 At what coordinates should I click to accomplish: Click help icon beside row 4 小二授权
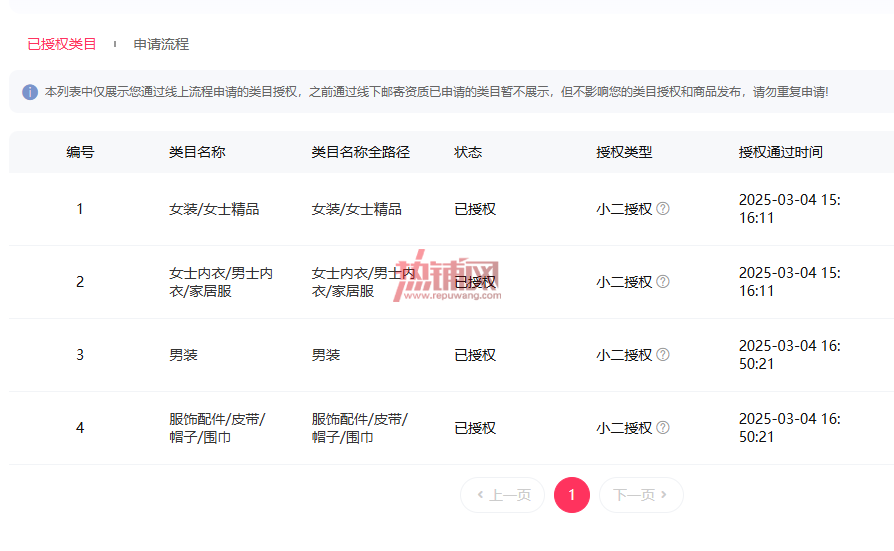click(x=663, y=428)
